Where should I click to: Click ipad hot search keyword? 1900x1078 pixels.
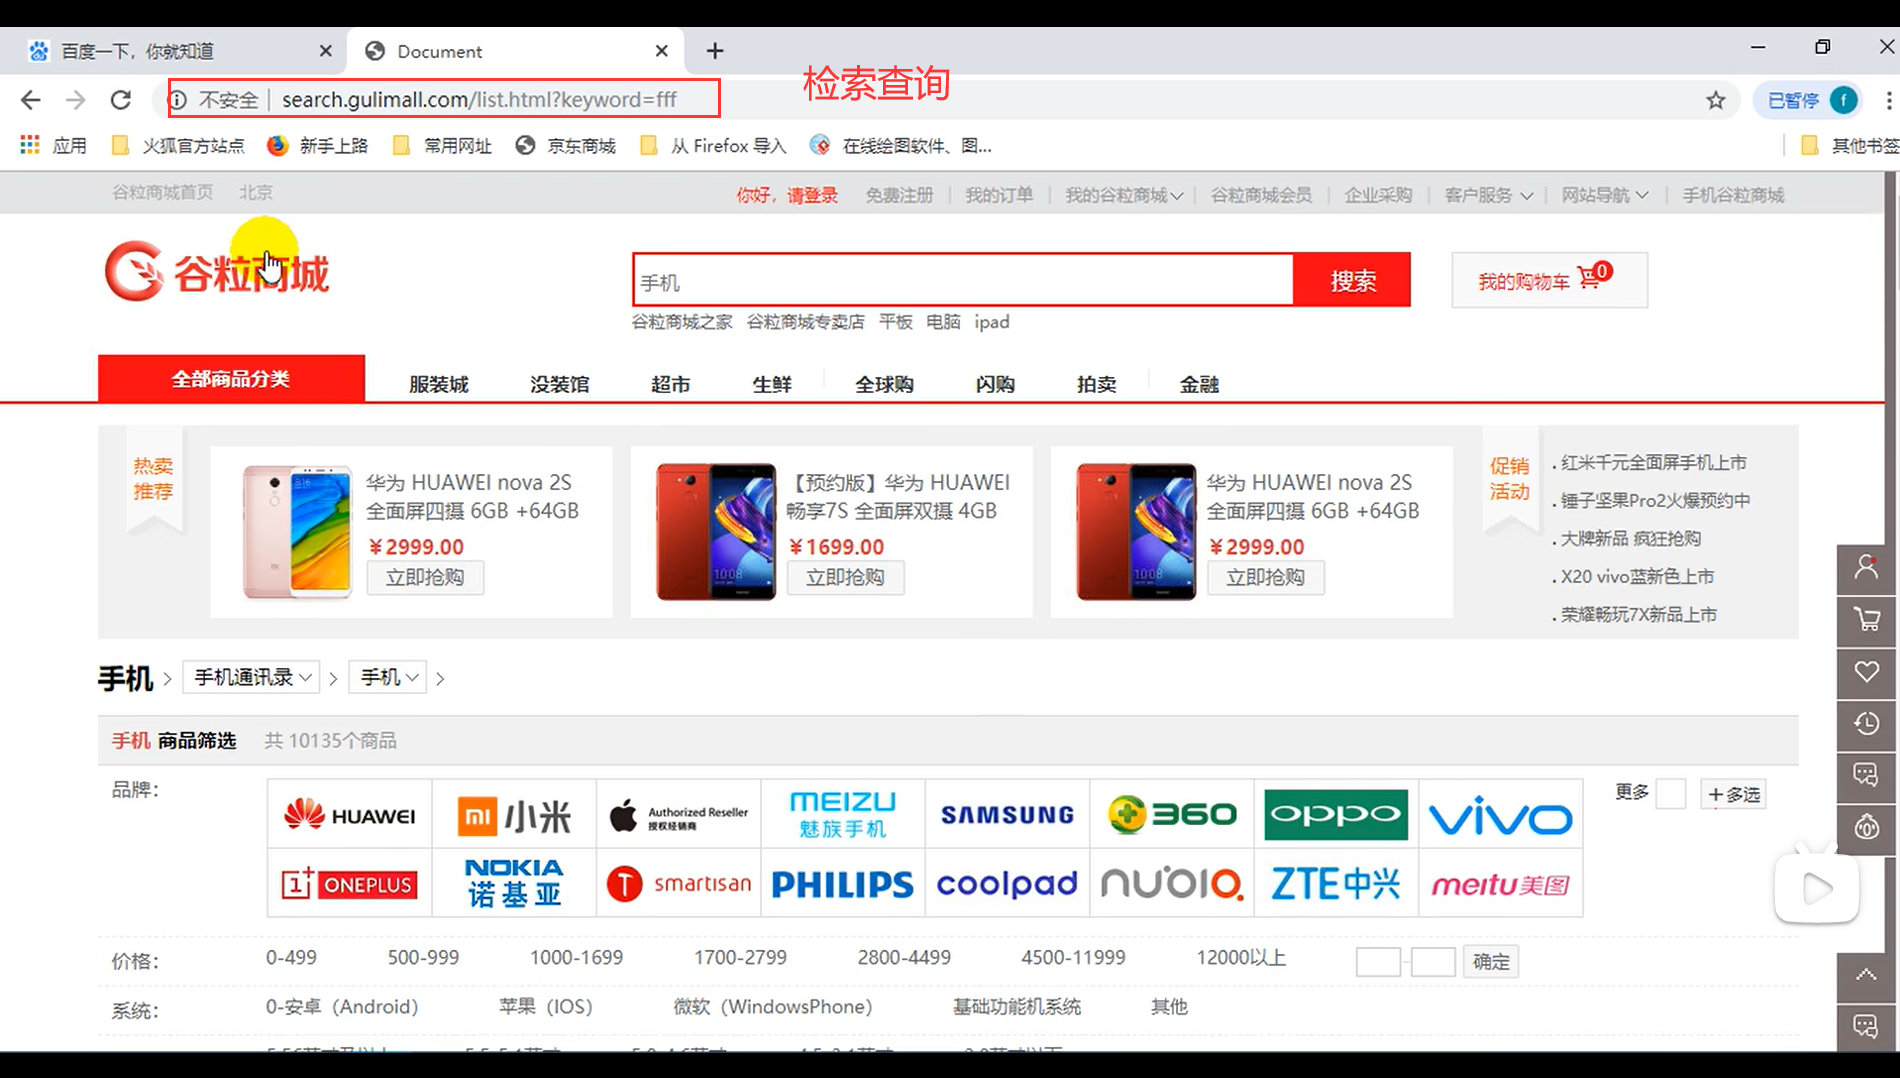click(x=992, y=322)
